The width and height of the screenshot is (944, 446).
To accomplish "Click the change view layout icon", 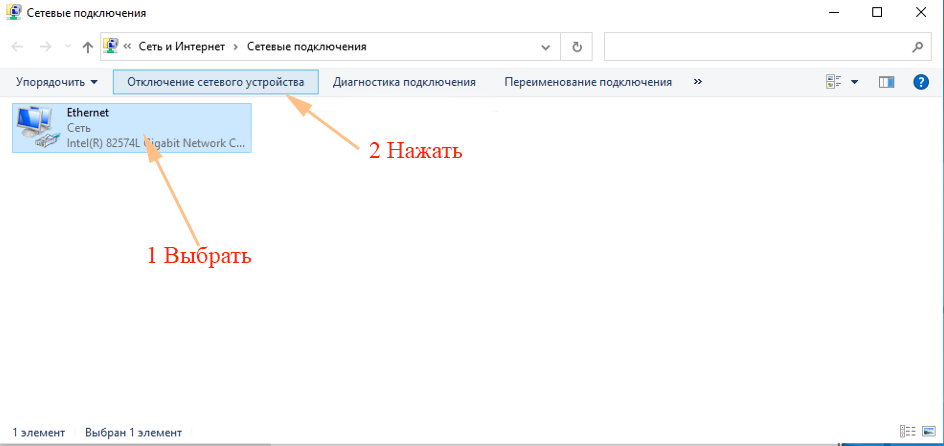I will pos(834,82).
